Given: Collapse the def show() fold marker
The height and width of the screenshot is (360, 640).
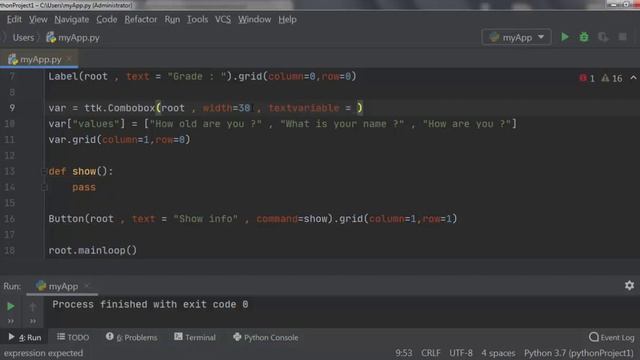Looking at the screenshot, I should 44,171.
